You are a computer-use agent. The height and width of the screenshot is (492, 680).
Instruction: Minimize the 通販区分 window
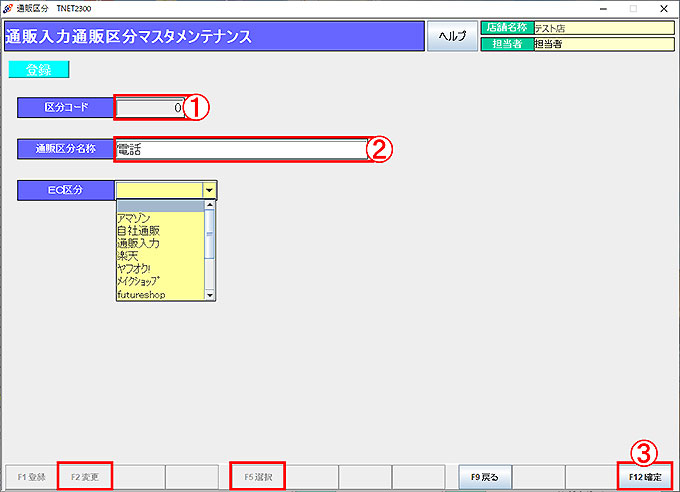[603, 9]
